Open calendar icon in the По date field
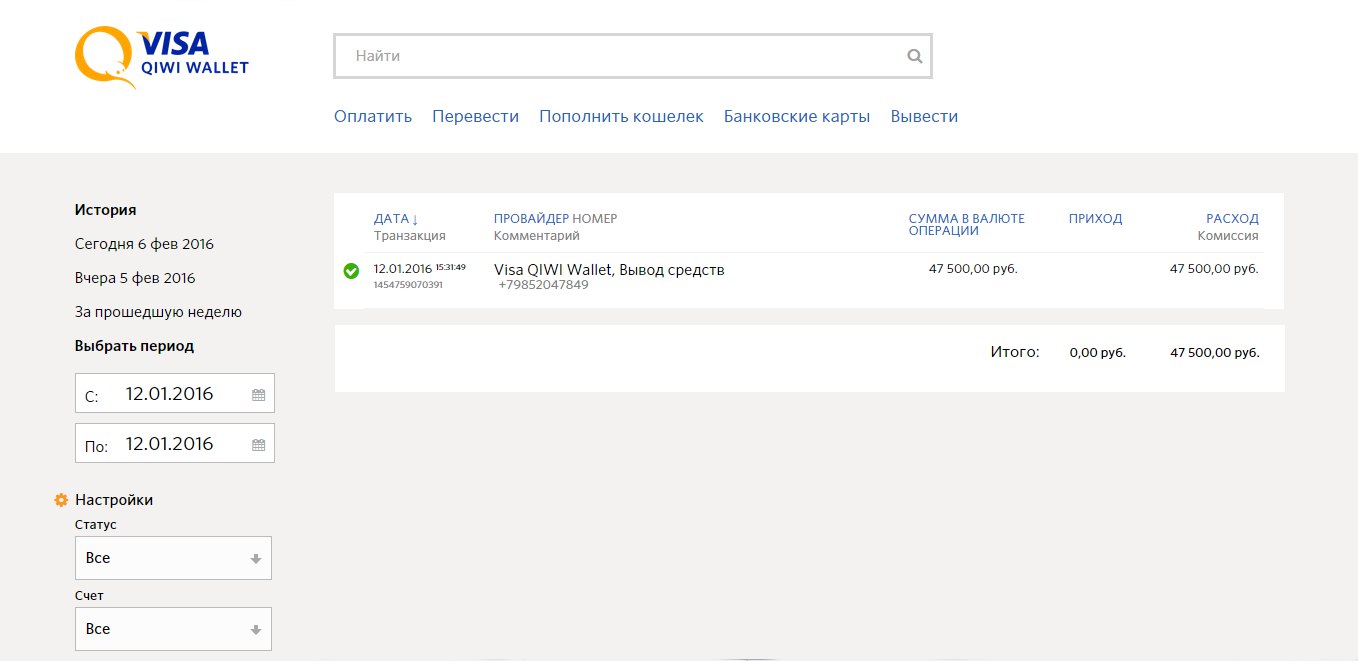This screenshot has width=1358, height=661. click(258, 445)
